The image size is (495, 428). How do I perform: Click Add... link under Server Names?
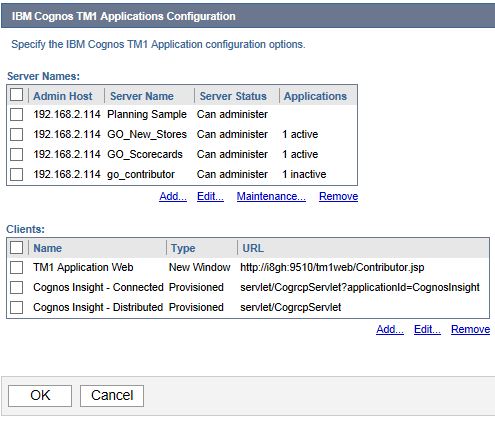click(173, 196)
